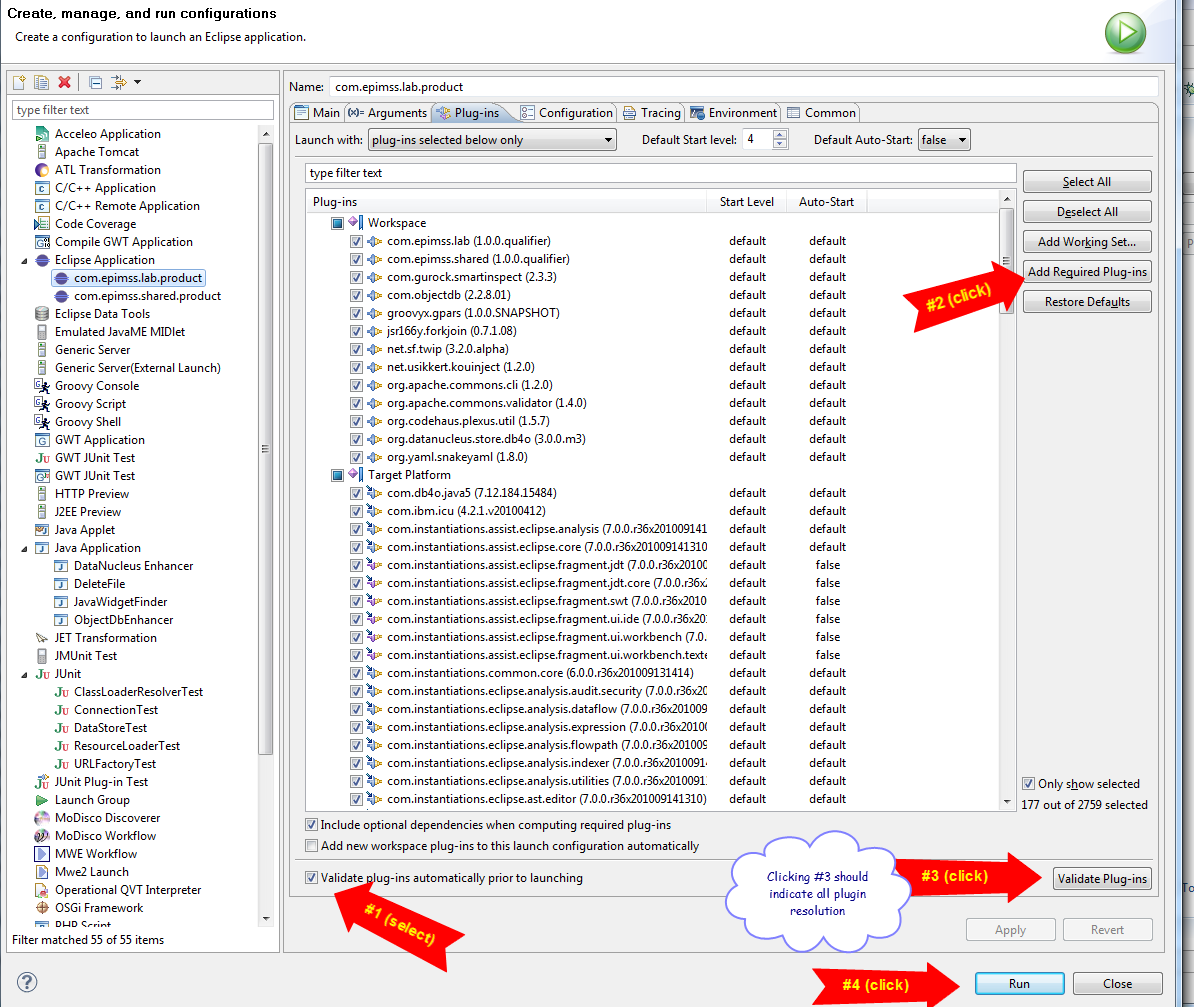The height and width of the screenshot is (1007, 1194).
Task: Open the Tracing tab
Action: [652, 113]
